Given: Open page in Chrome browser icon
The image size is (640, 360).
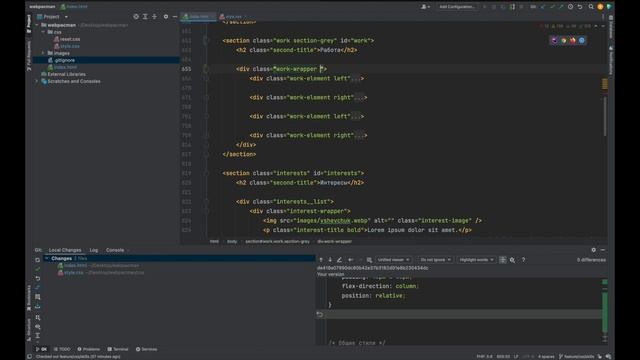Looking at the screenshot, I should point(564,40).
